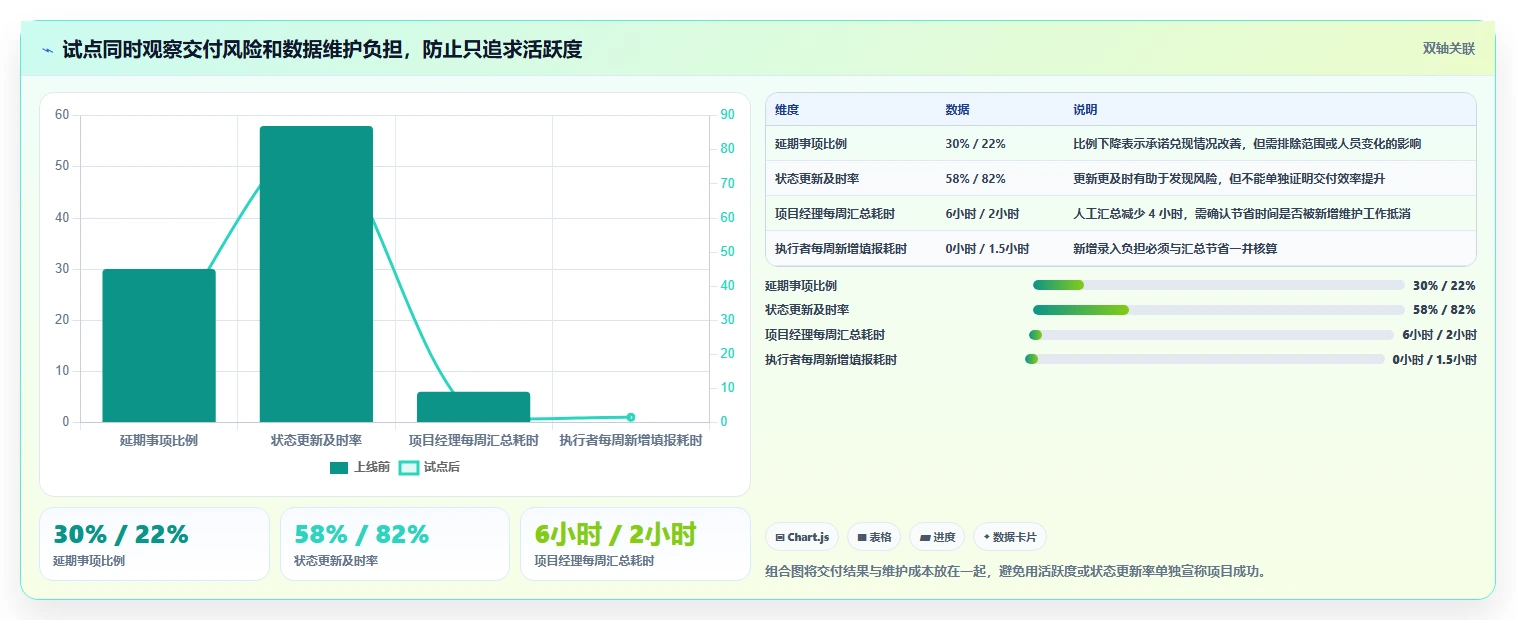Click the line data point above 执行者每周新增填报耗时
1516x620 pixels.
630,417
